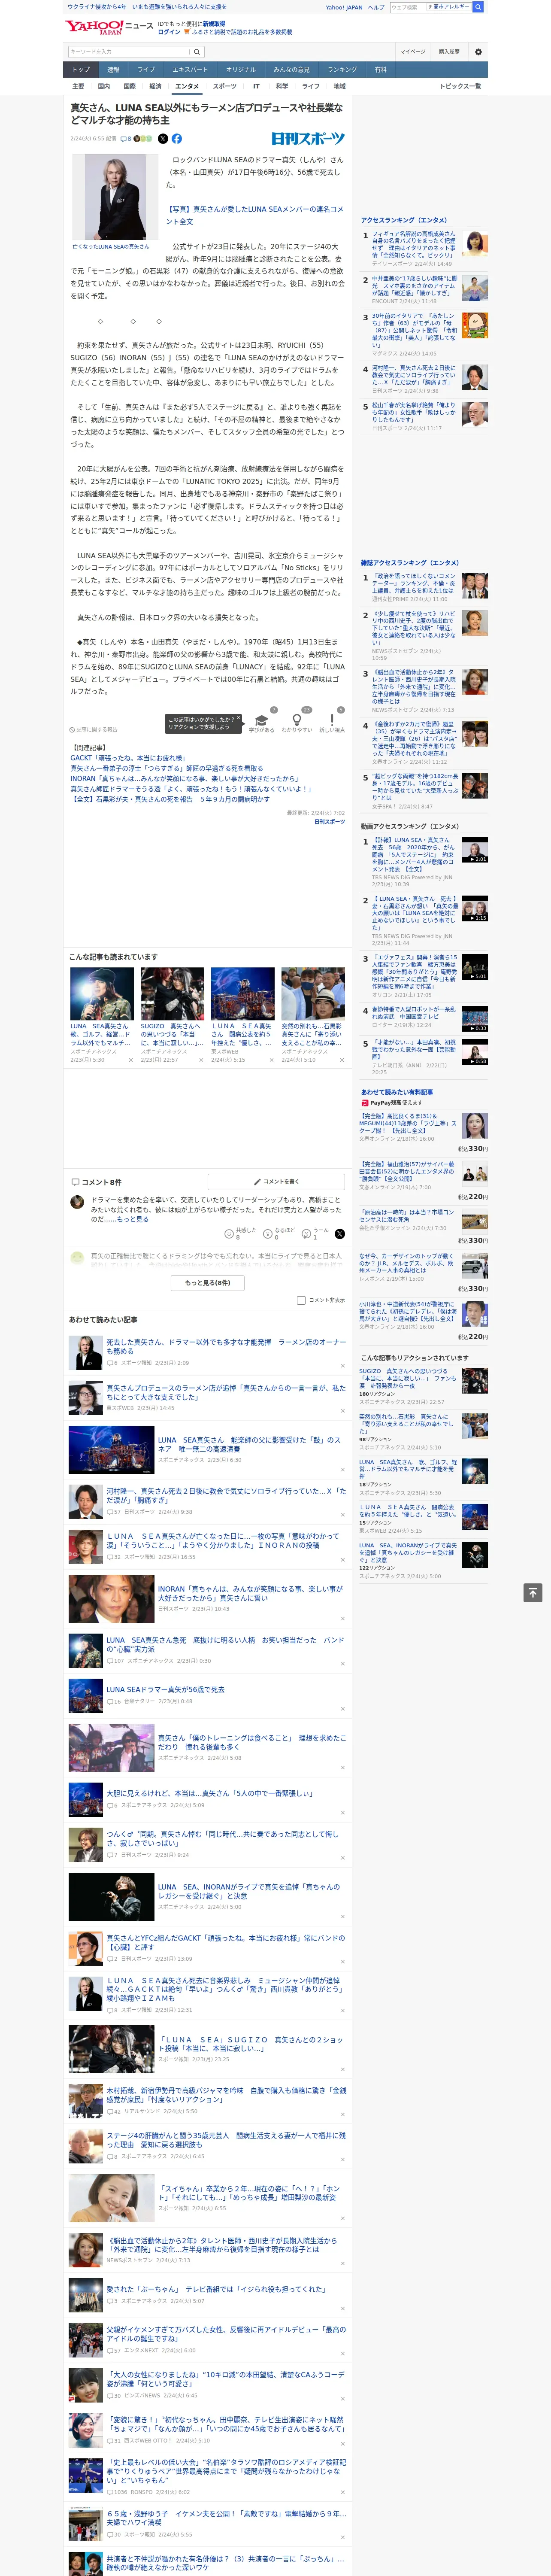Dismiss the 突然の別れも recommended card
This screenshot has height=2576, width=551.
coord(341,1060)
